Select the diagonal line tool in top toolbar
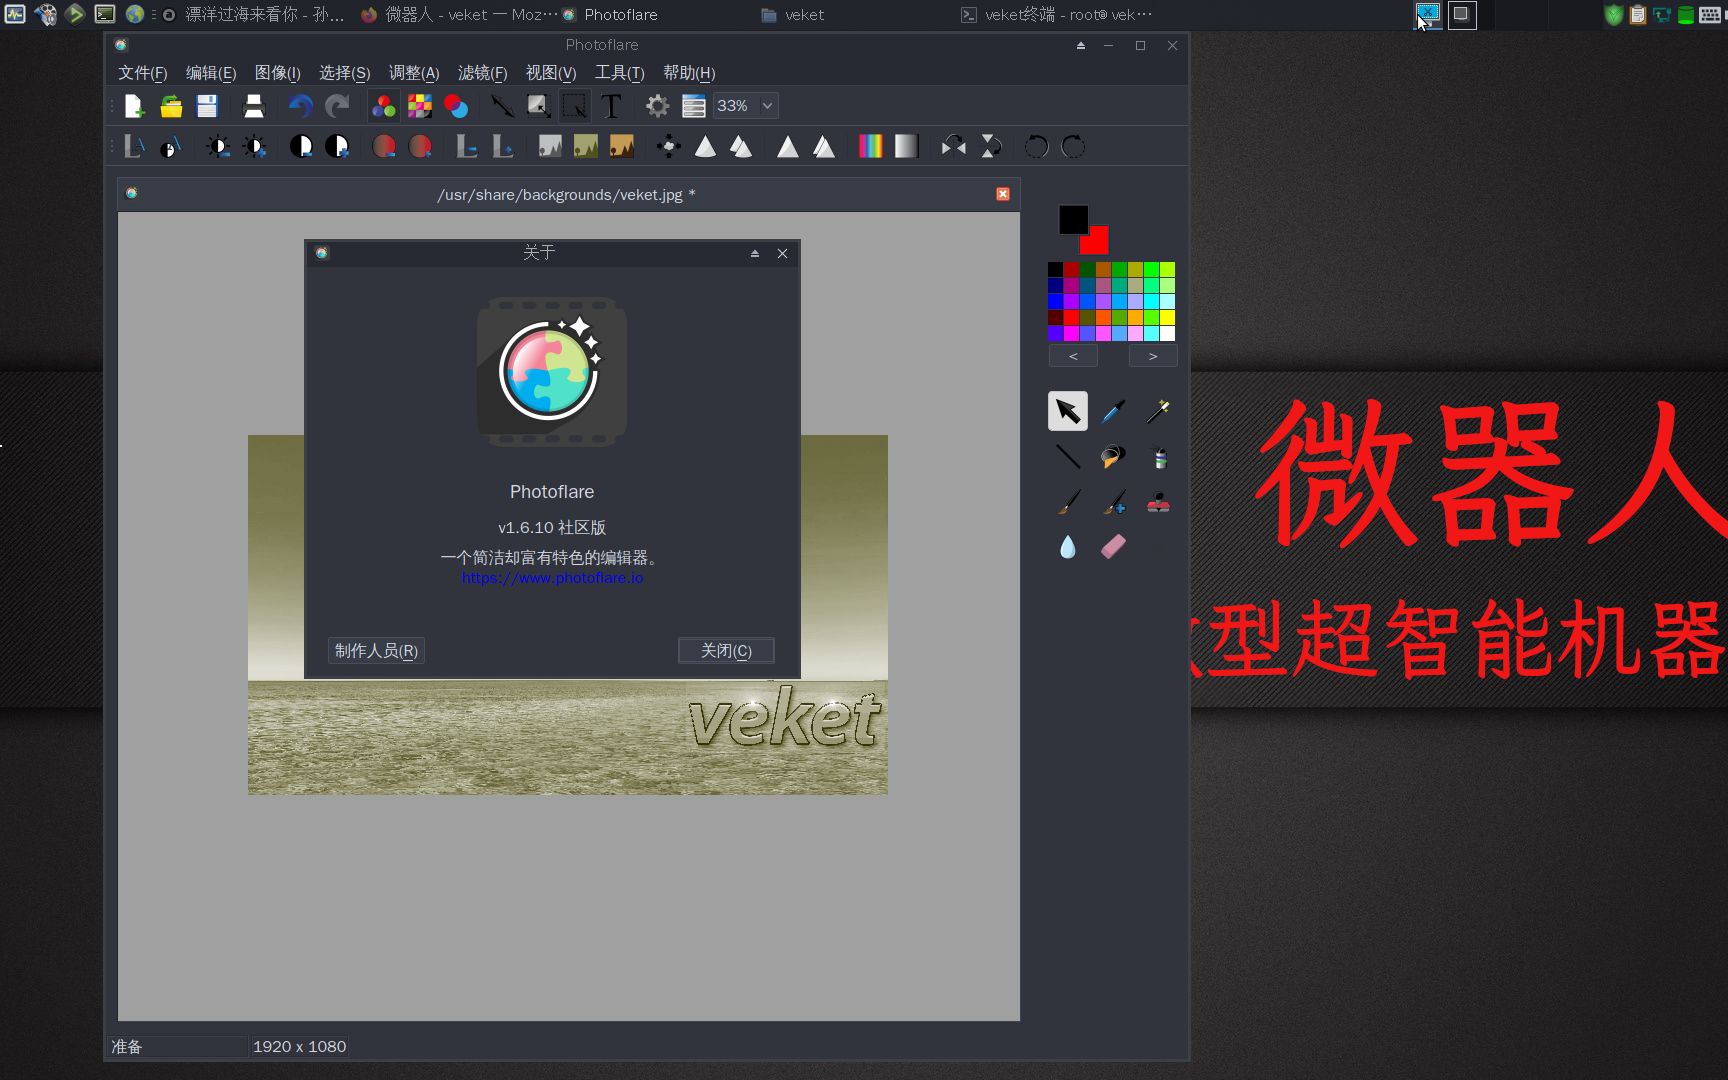 tap(502, 106)
